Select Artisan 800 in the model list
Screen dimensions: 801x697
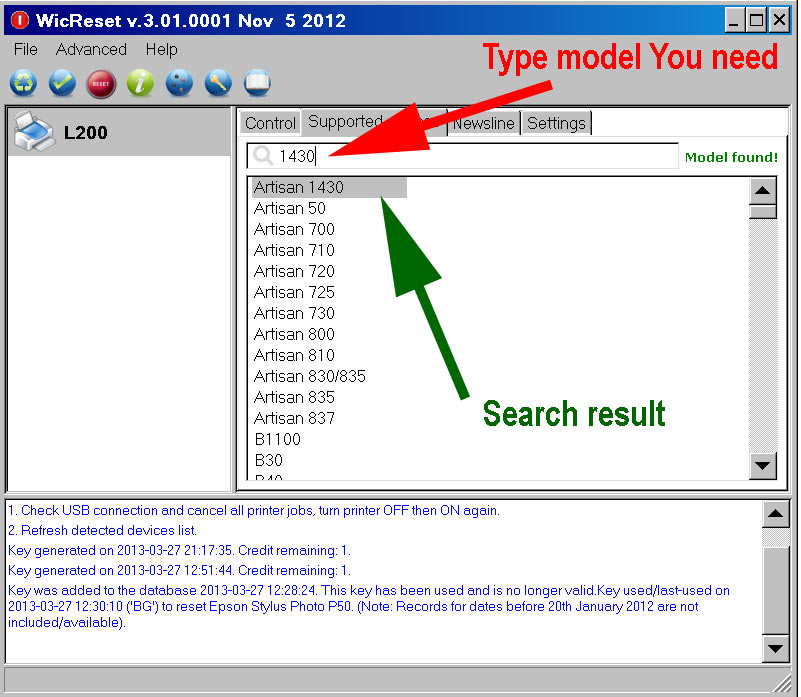click(294, 334)
